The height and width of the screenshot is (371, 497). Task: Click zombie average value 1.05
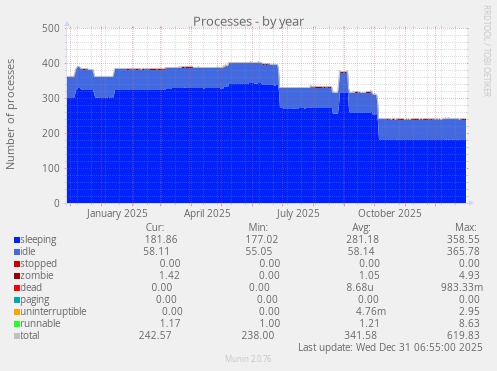click(369, 275)
